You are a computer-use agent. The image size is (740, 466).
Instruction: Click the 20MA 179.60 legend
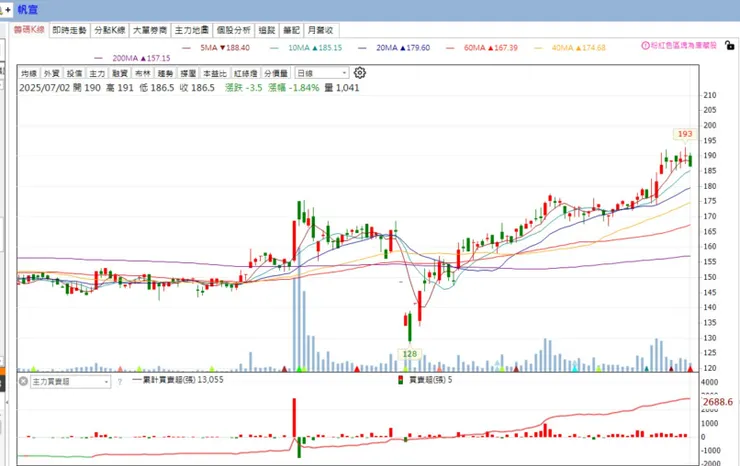tap(394, 48)
